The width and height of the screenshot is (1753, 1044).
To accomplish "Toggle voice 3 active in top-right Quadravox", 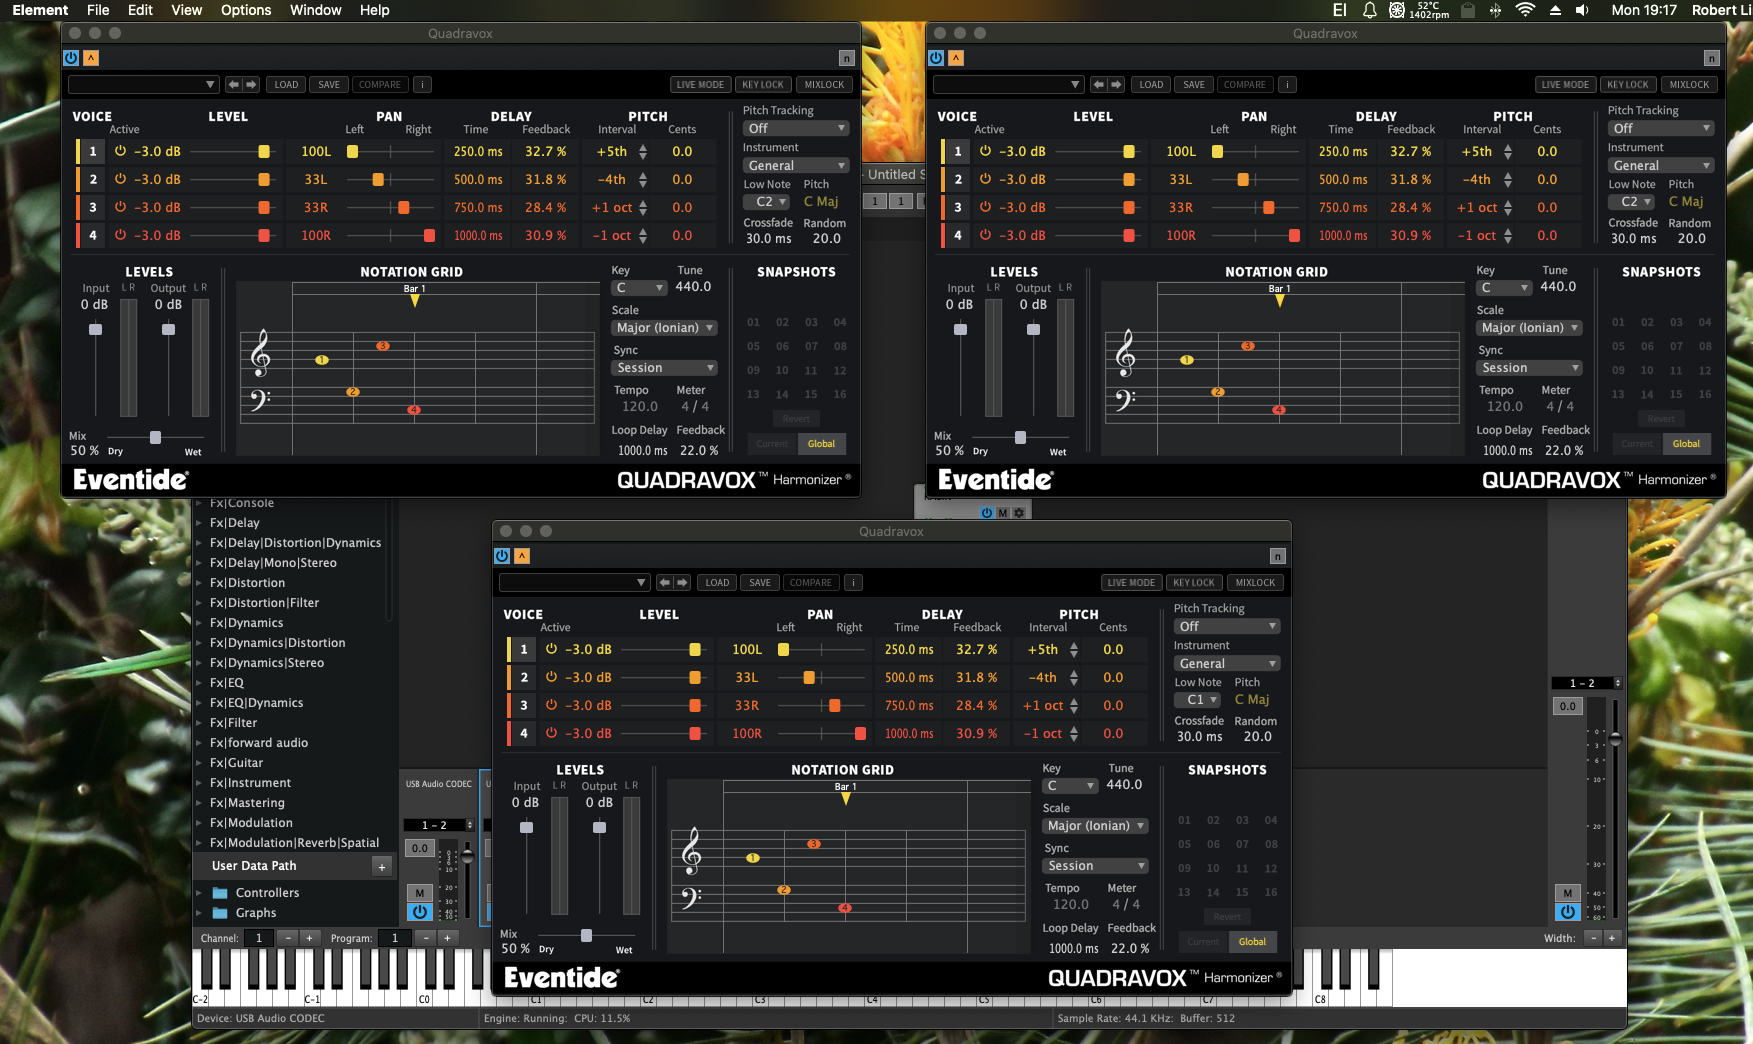I will tap(985, 208).
